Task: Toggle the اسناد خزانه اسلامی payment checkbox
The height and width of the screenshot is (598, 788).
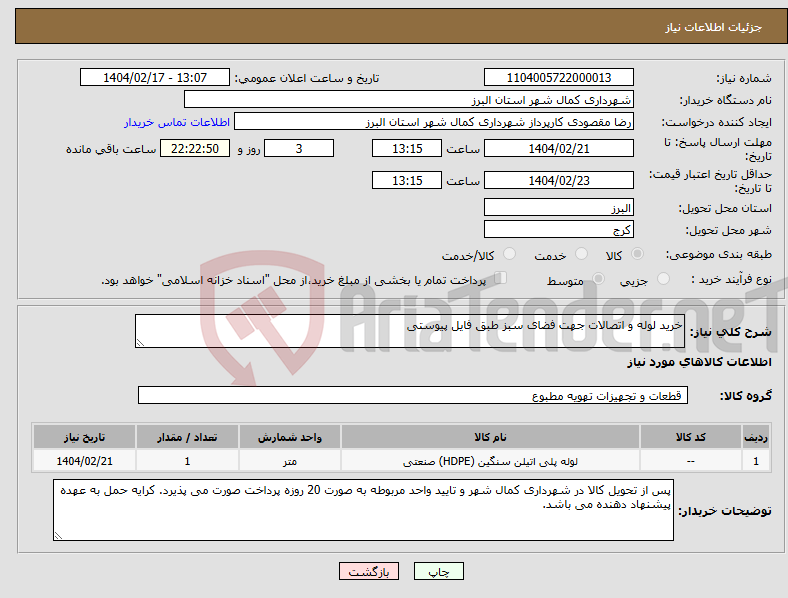Action: coord(500,278)
